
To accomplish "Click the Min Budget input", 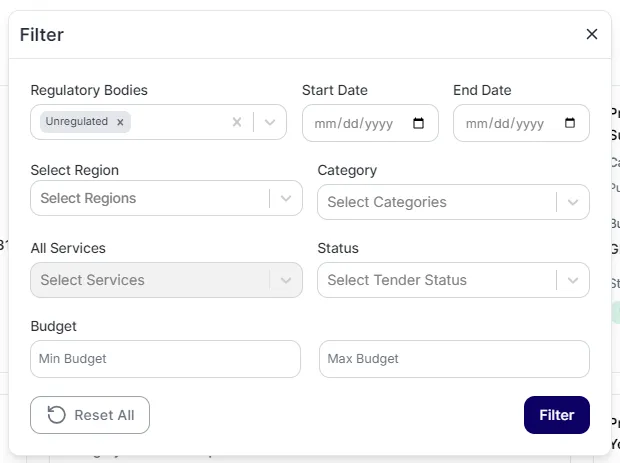I will pyautogui.click(x=165, y=359).
